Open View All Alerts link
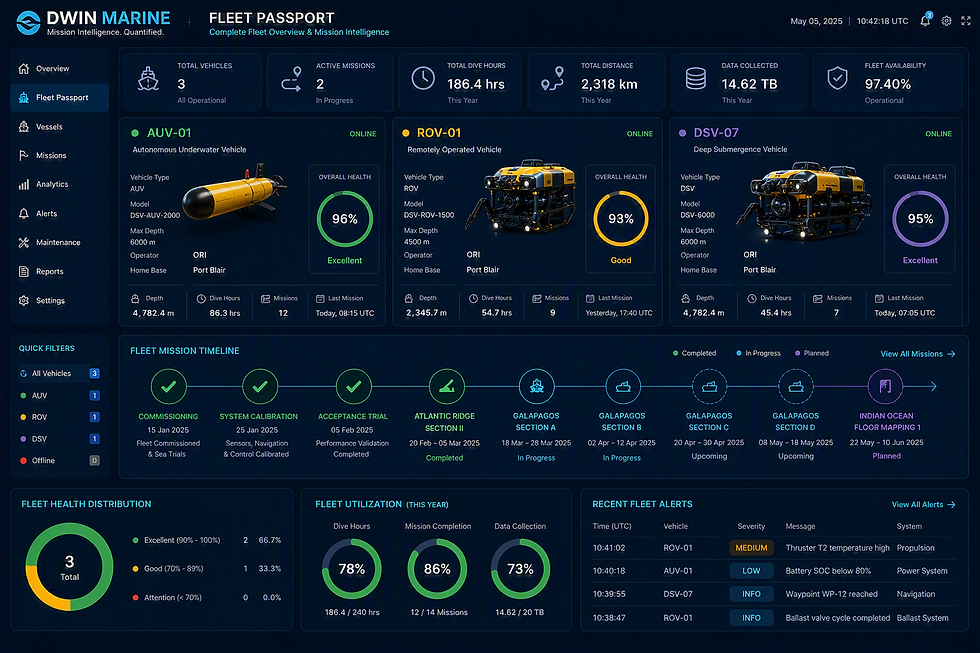 [923, 504]
